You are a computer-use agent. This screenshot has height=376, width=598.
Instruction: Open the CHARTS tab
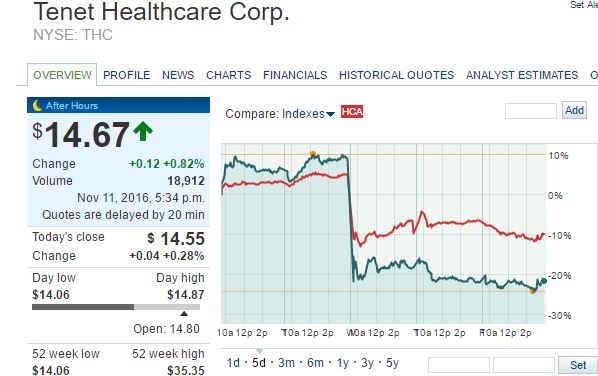coord(228,75)
